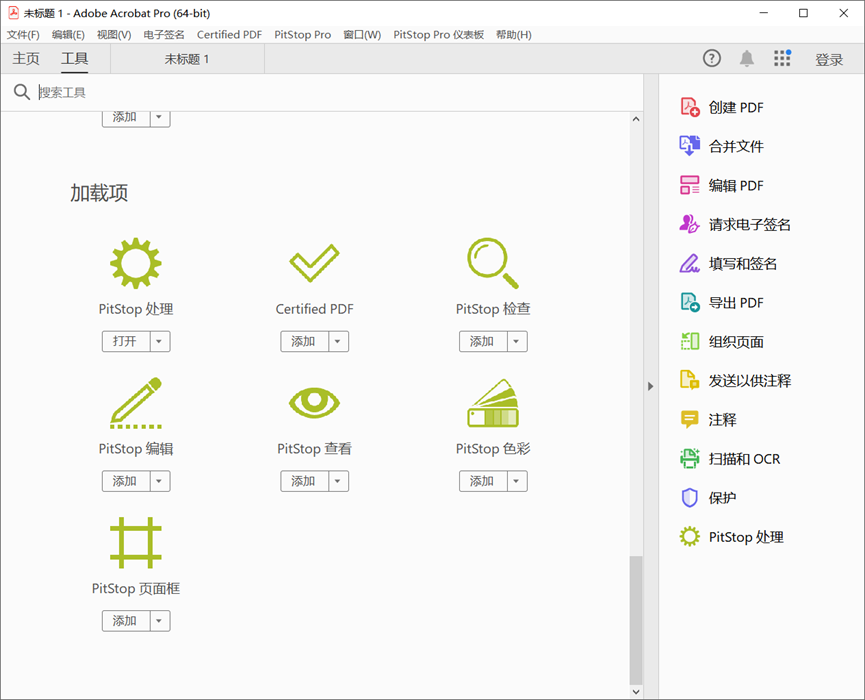This screenshot has width=865, height=700.
Task: Open the help question mark icon
Action: coord(712,58)
